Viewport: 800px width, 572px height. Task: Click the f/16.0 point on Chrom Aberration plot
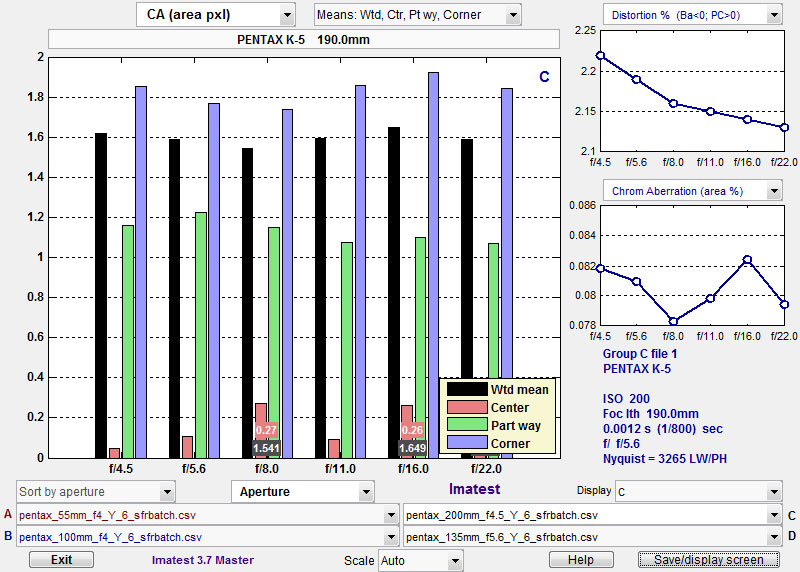747,260
